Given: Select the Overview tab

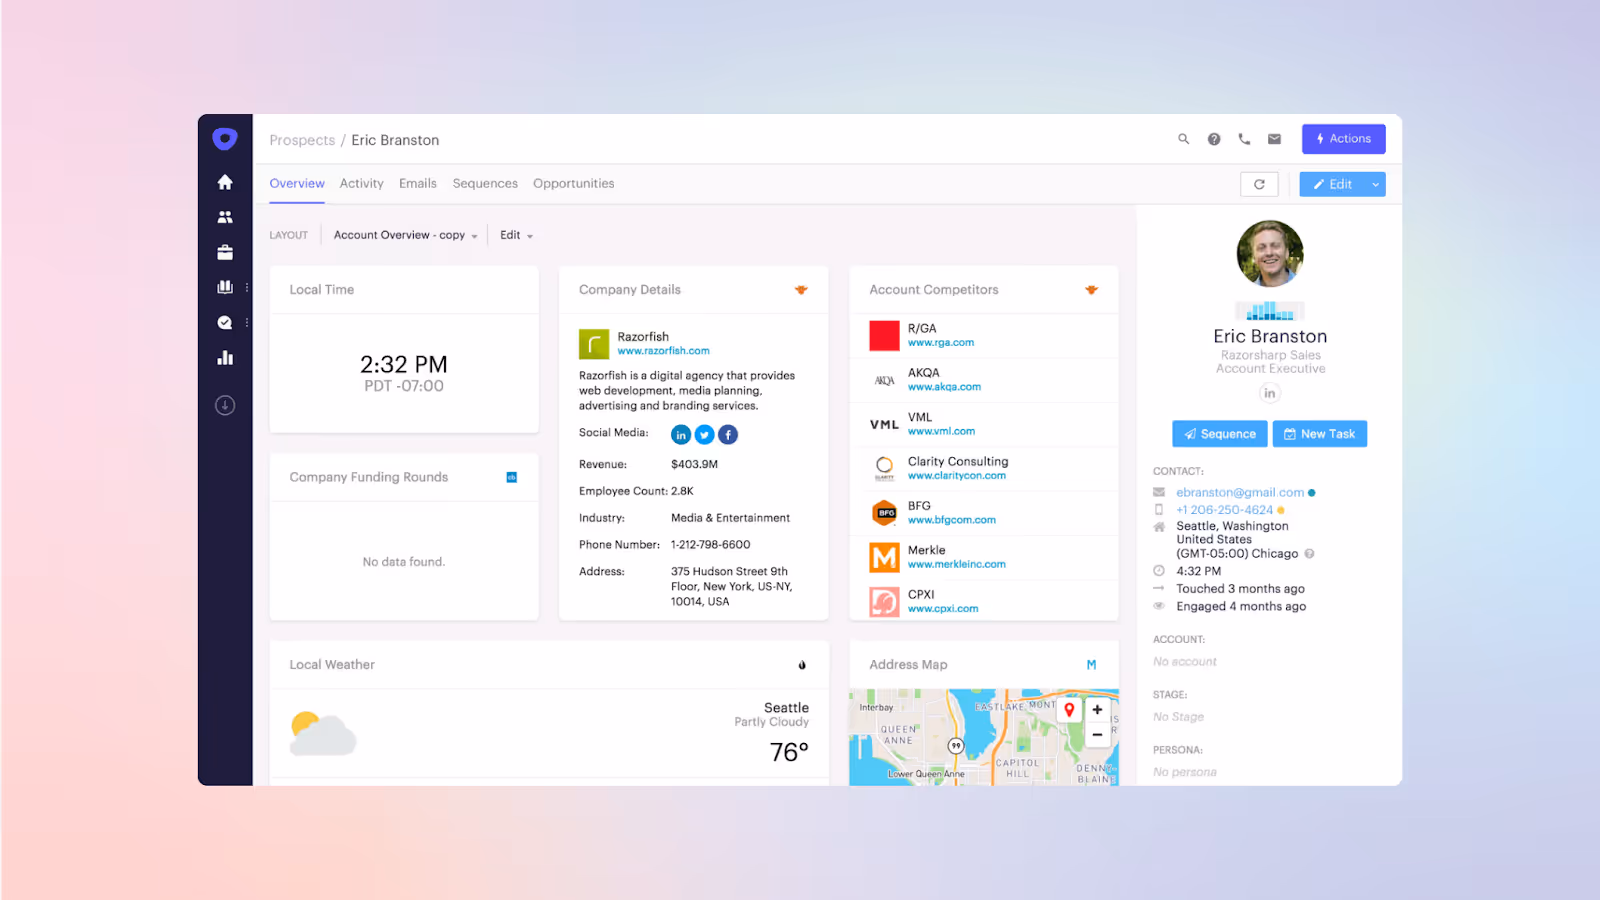Looking at the screenshot, I should tap(297, 184).
